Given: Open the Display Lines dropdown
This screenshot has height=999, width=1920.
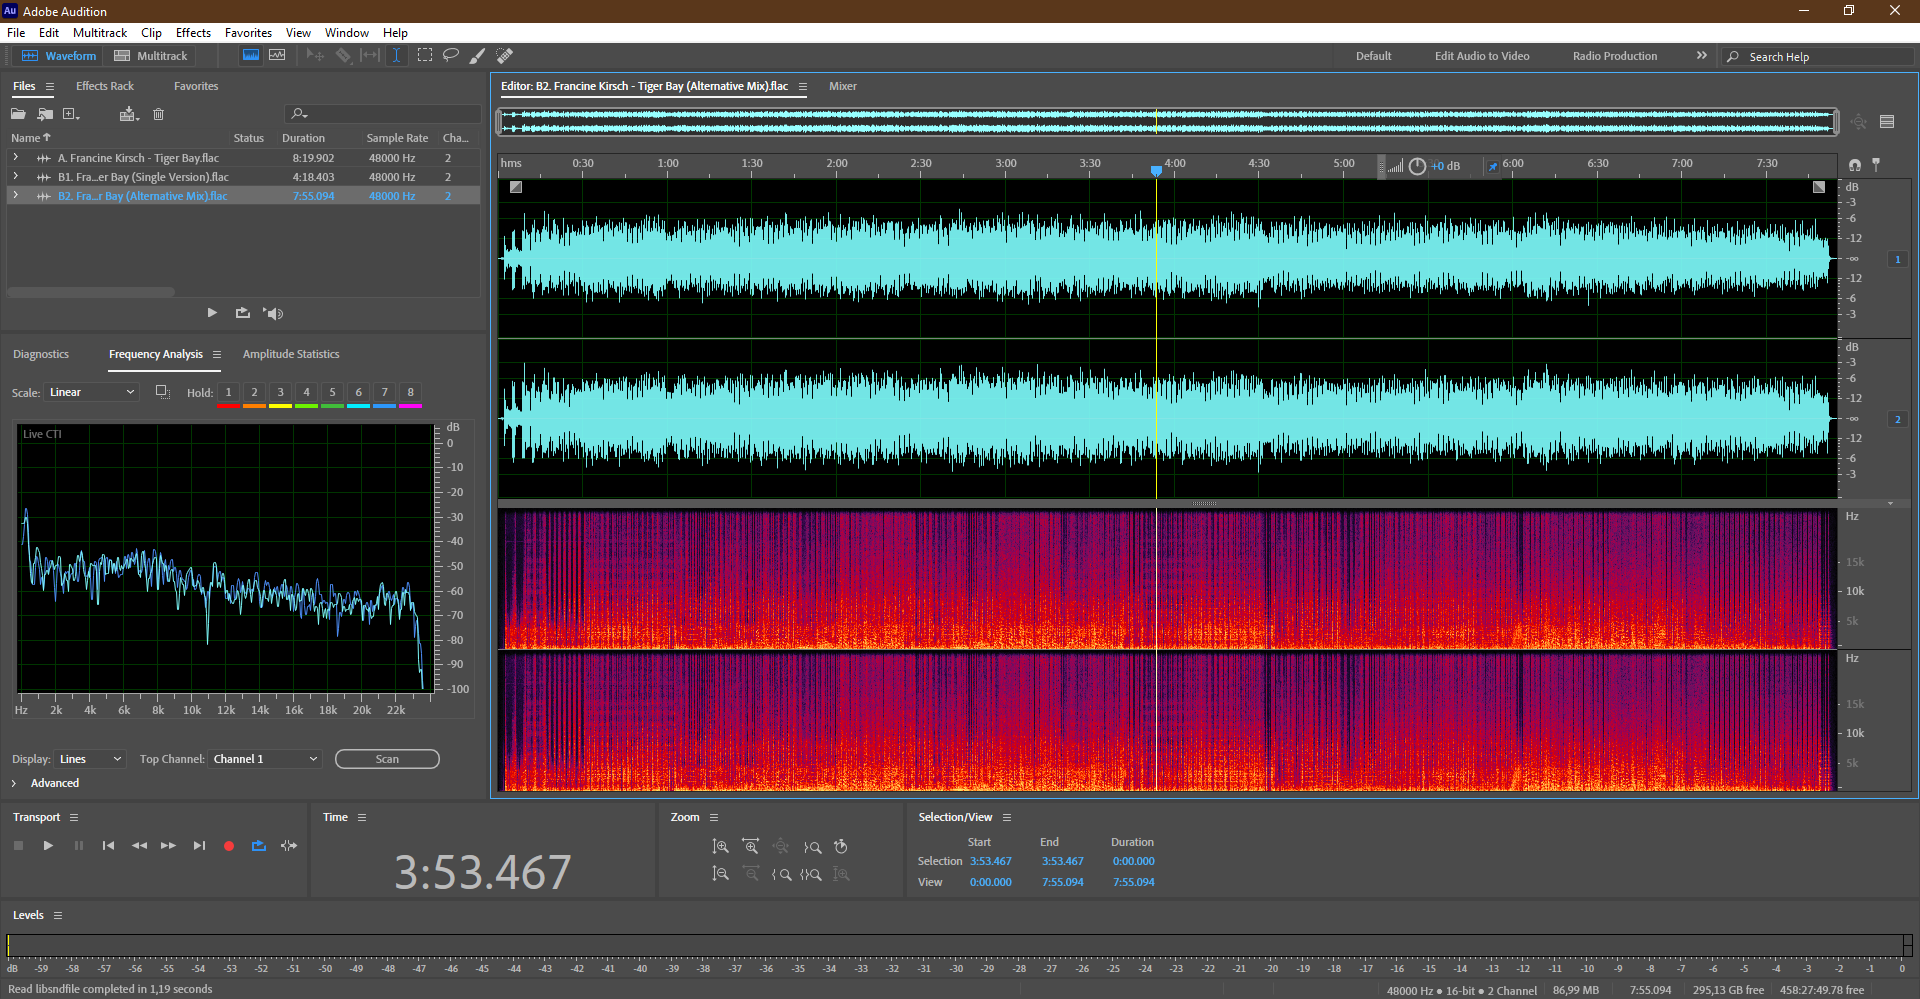Looking at the screenshot, I should pyautogui.click(x=90, y=760).
